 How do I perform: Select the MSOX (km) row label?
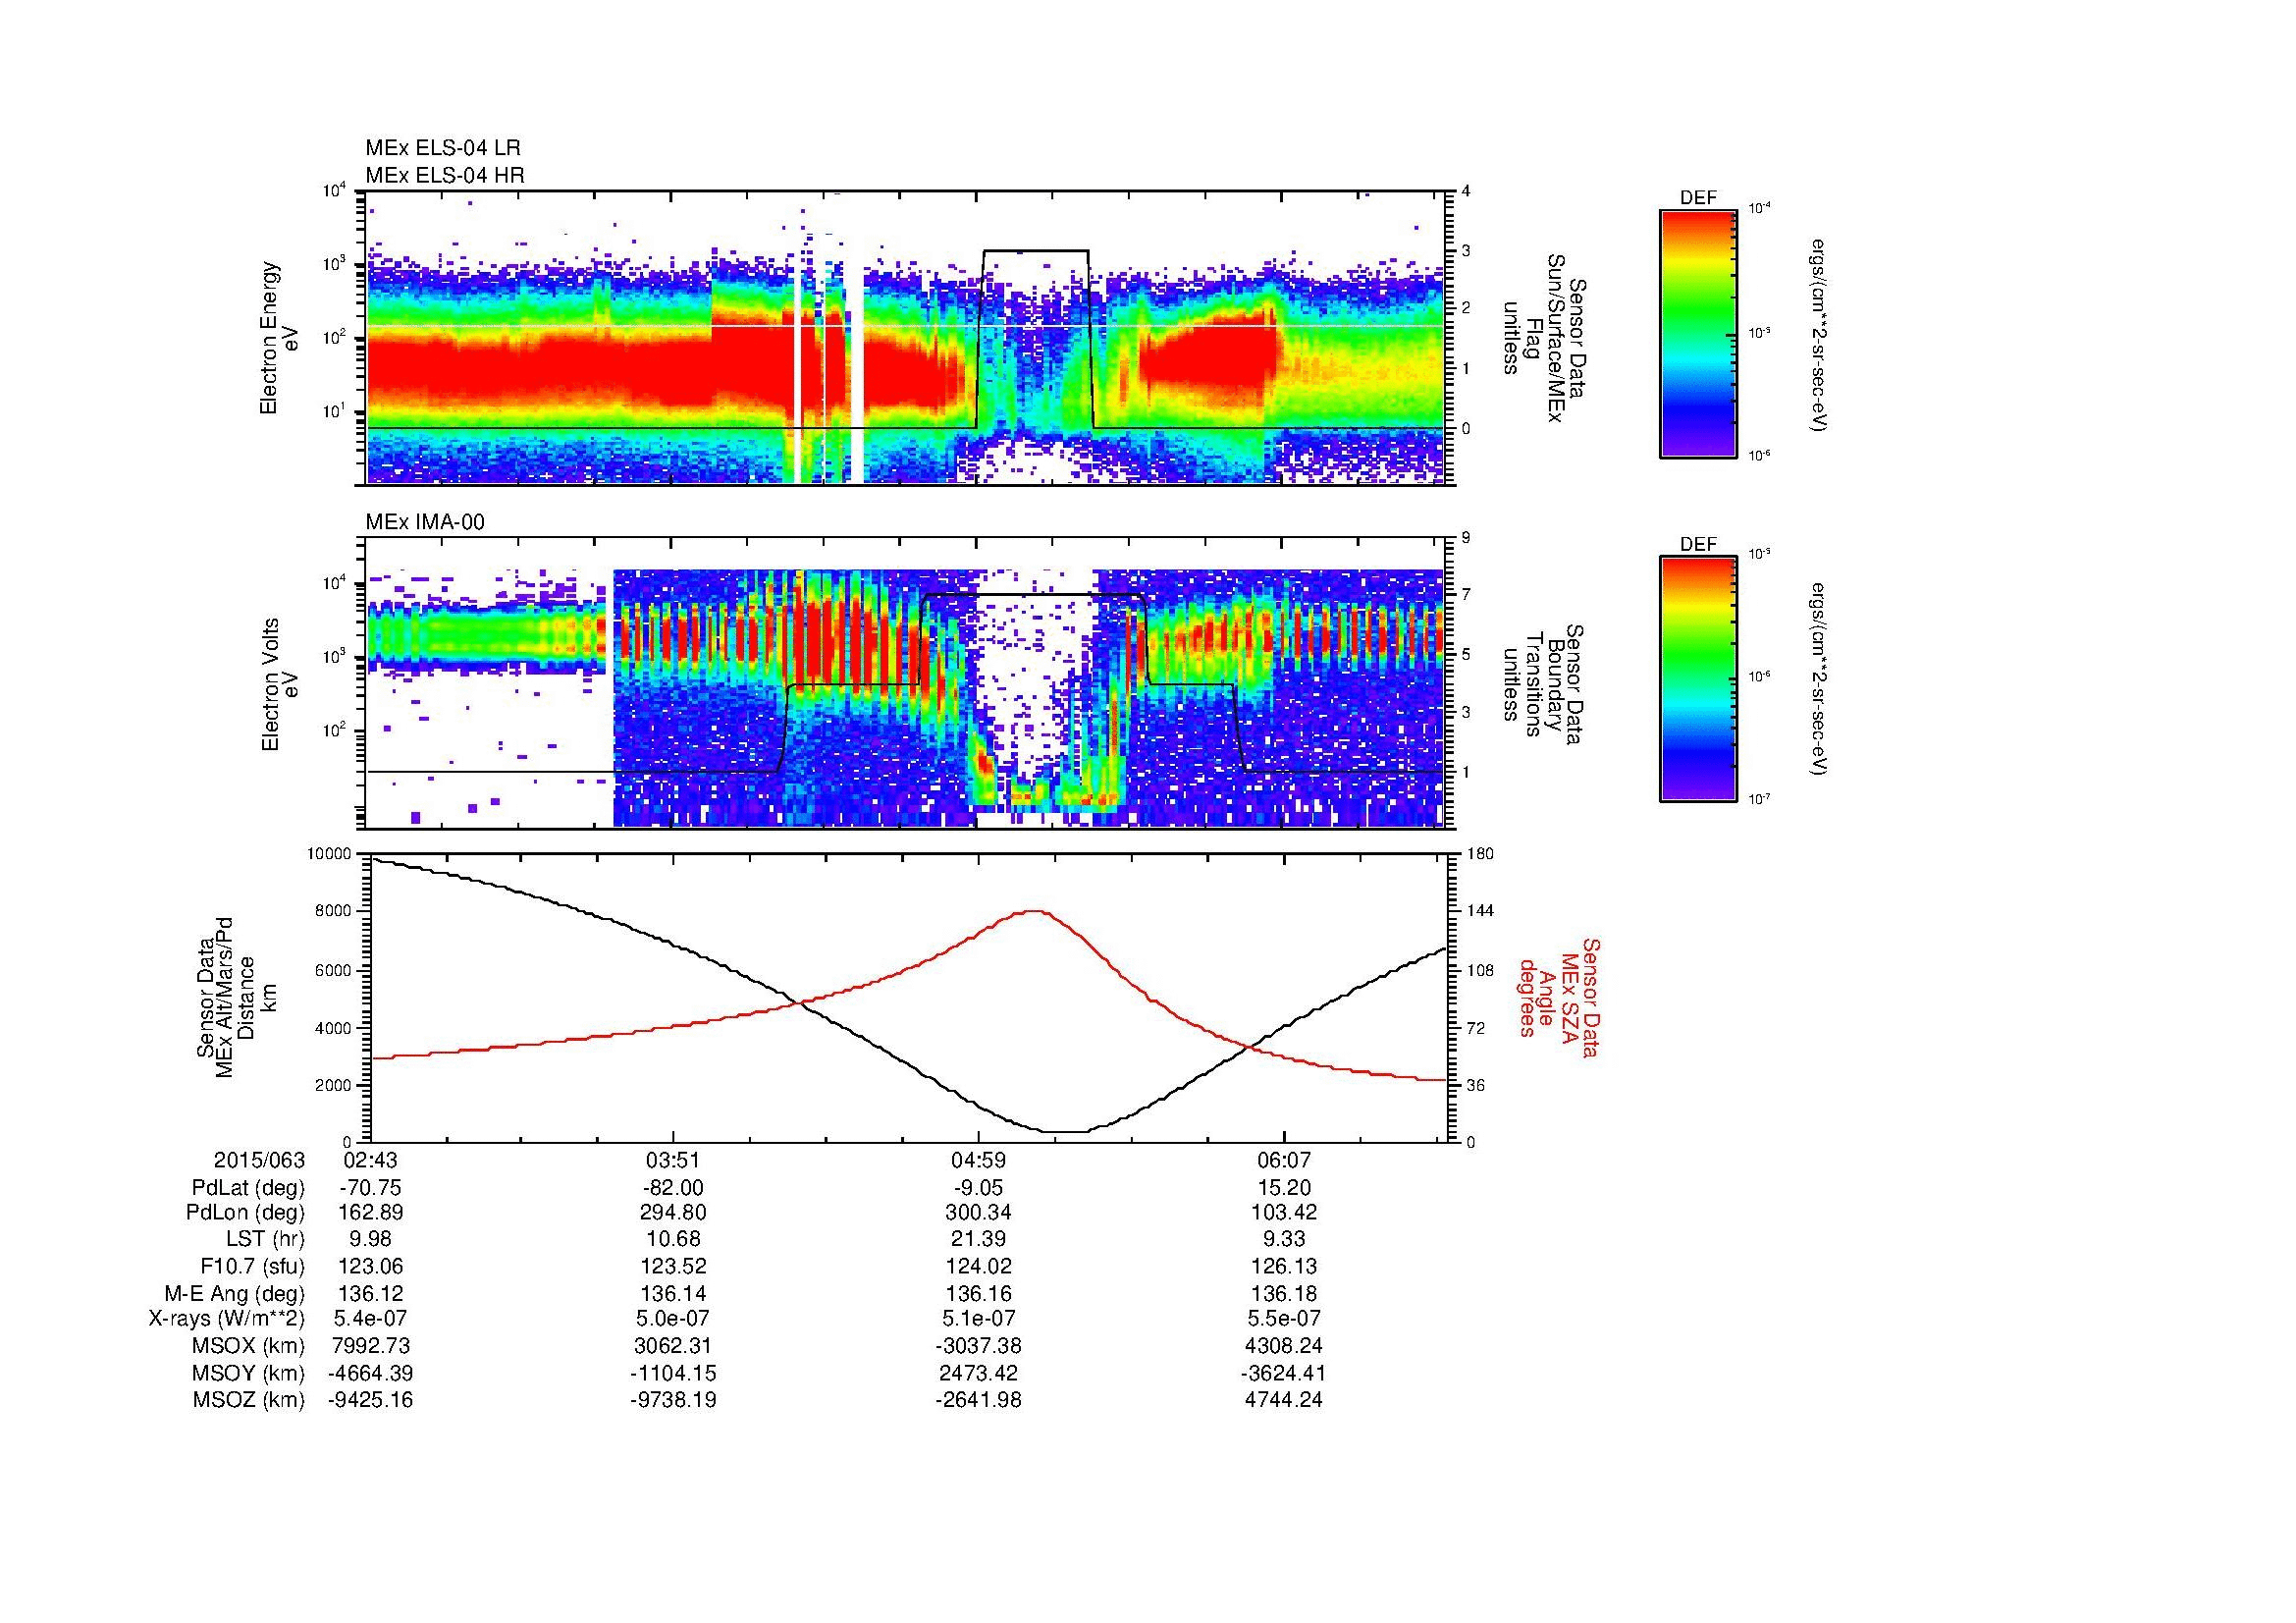[248, 1346]
